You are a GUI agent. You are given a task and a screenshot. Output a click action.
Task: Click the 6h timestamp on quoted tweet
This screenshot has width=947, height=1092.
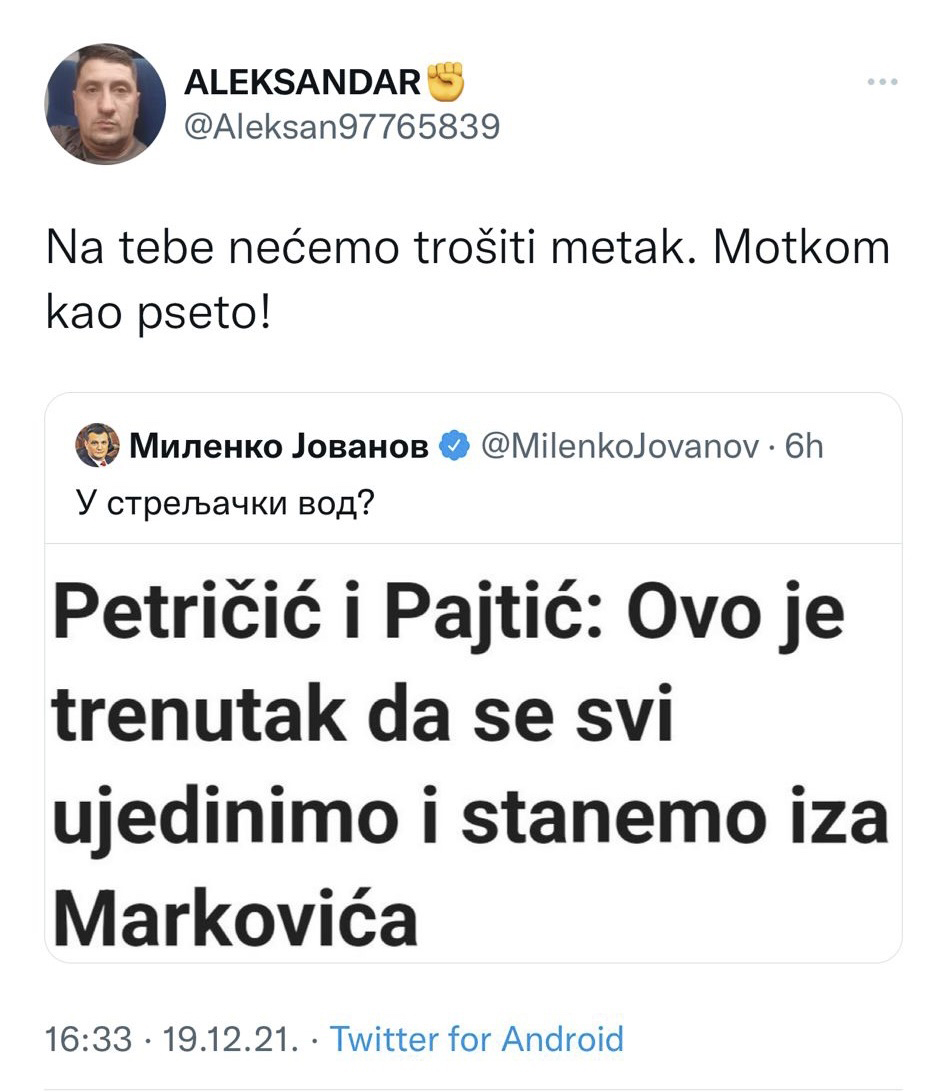tap(804, 446)
